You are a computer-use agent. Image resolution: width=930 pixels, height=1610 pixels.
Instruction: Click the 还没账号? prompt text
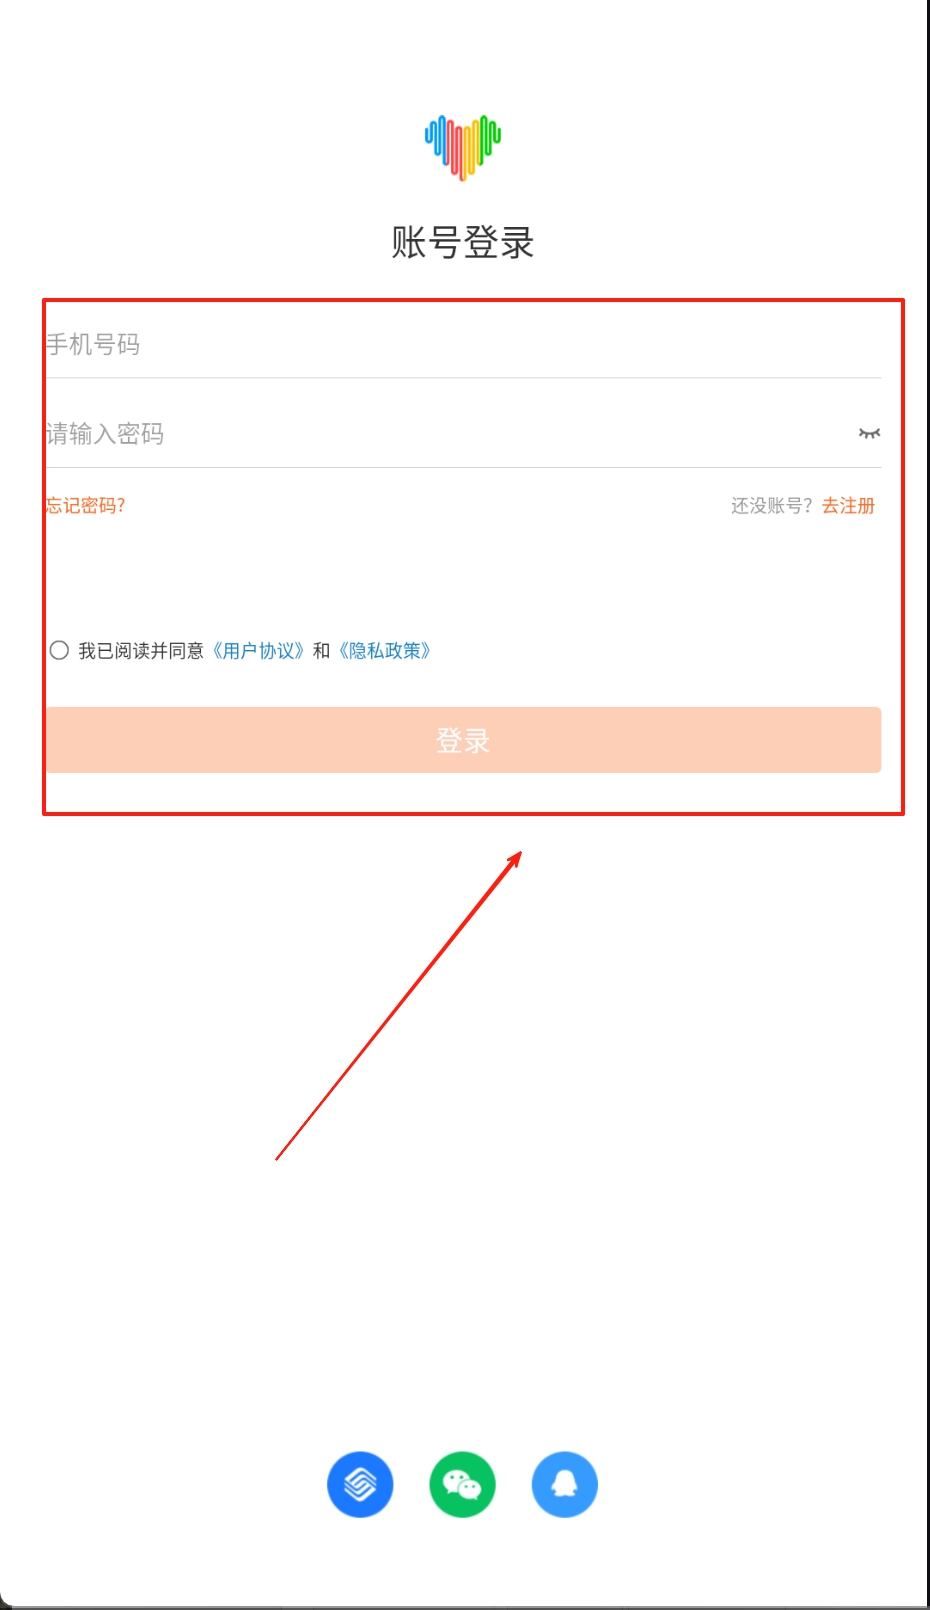(772, 505)
